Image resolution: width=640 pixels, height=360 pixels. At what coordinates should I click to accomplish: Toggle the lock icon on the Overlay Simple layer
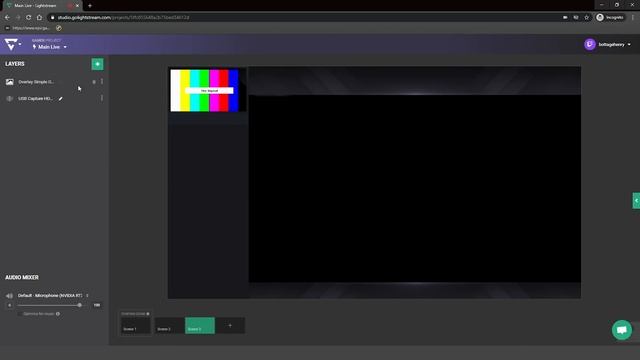94,82
